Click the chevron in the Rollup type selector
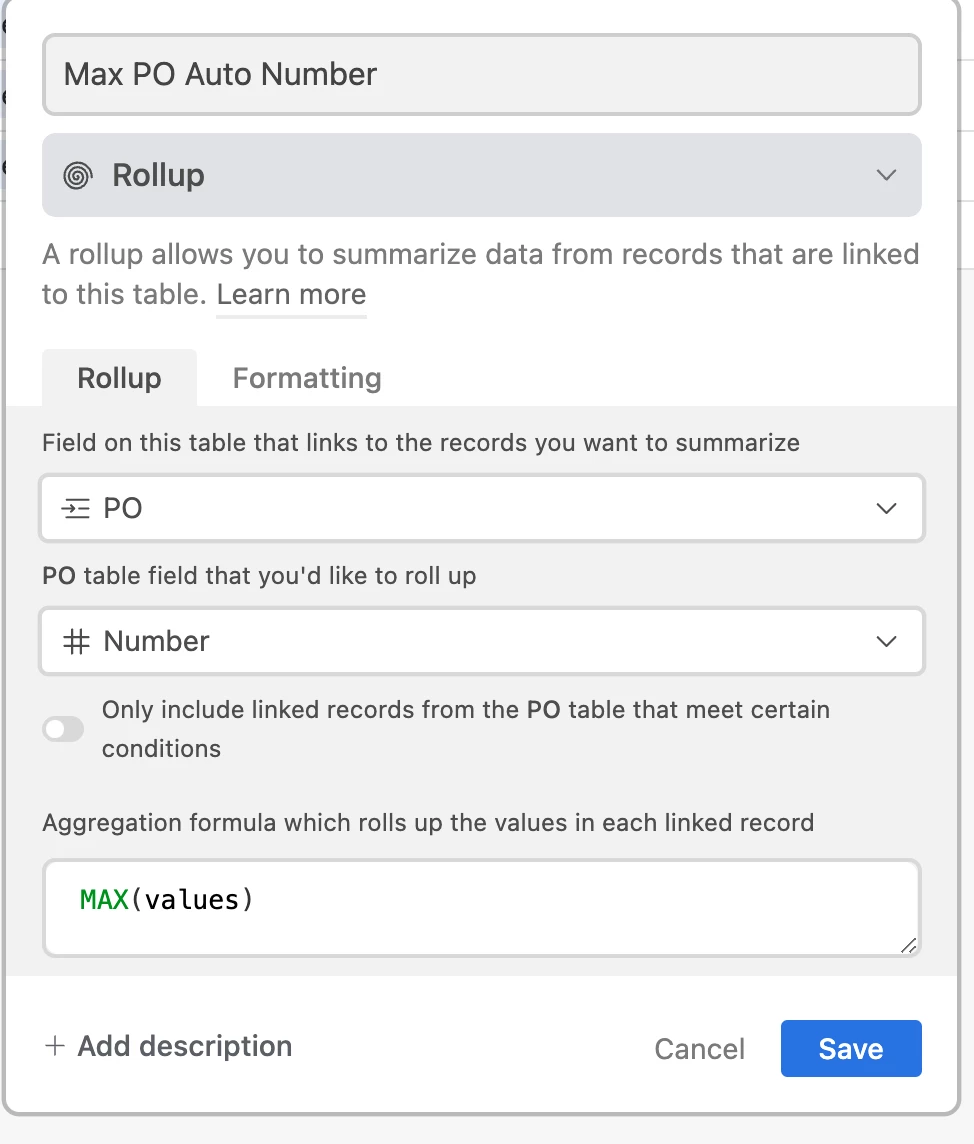Image resolution: width=974 pixels, height=1144 pixels. 886,175
